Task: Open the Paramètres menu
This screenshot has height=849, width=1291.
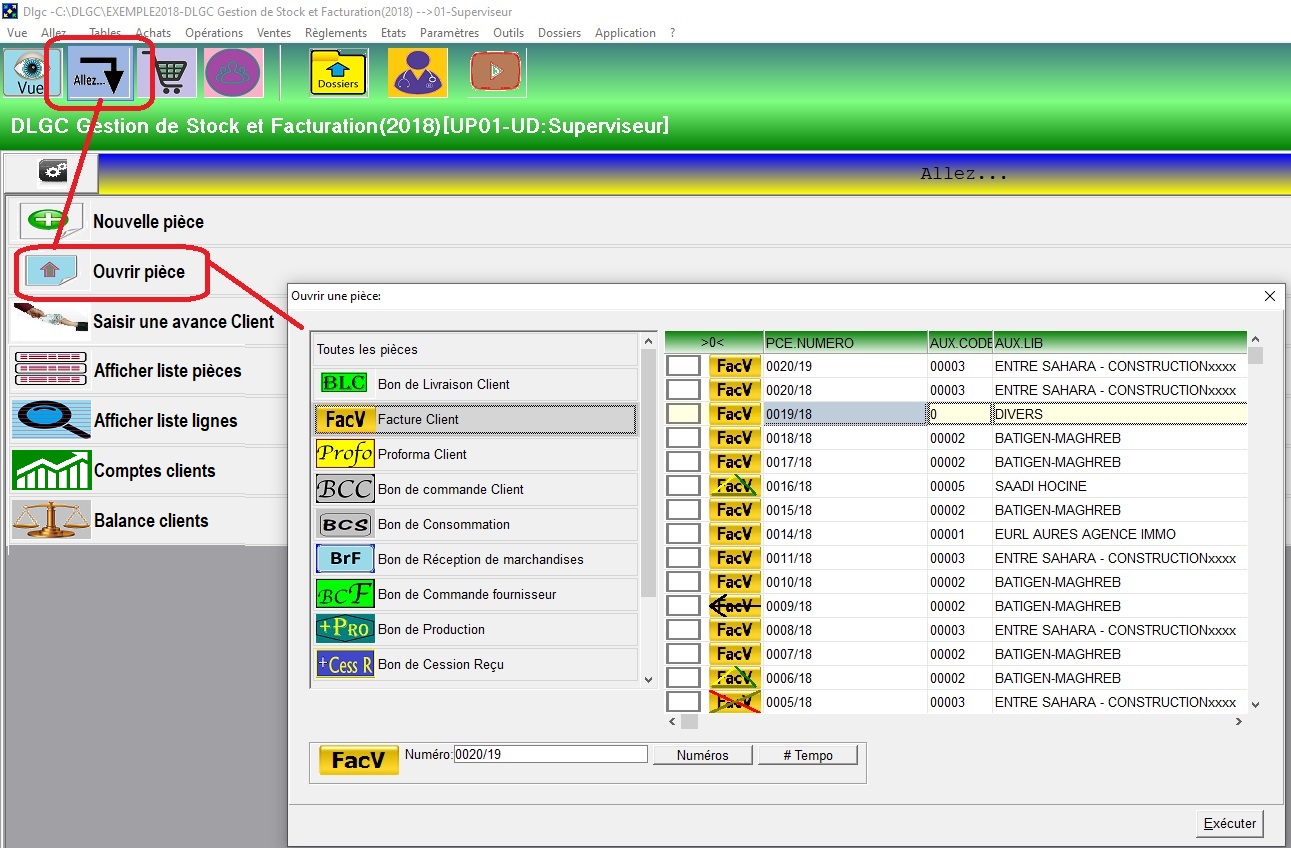Action: (x=450, y=33)
